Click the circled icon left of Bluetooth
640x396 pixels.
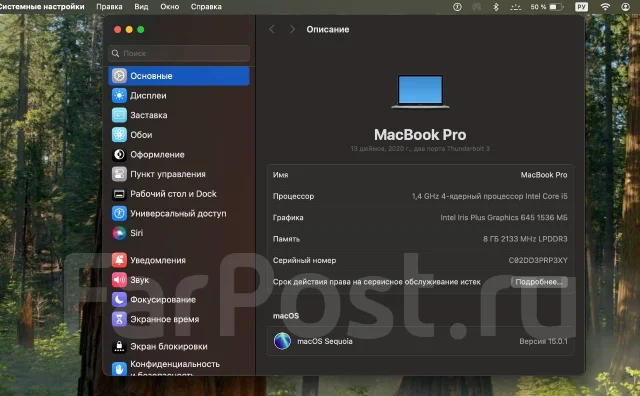click(458, 7)
